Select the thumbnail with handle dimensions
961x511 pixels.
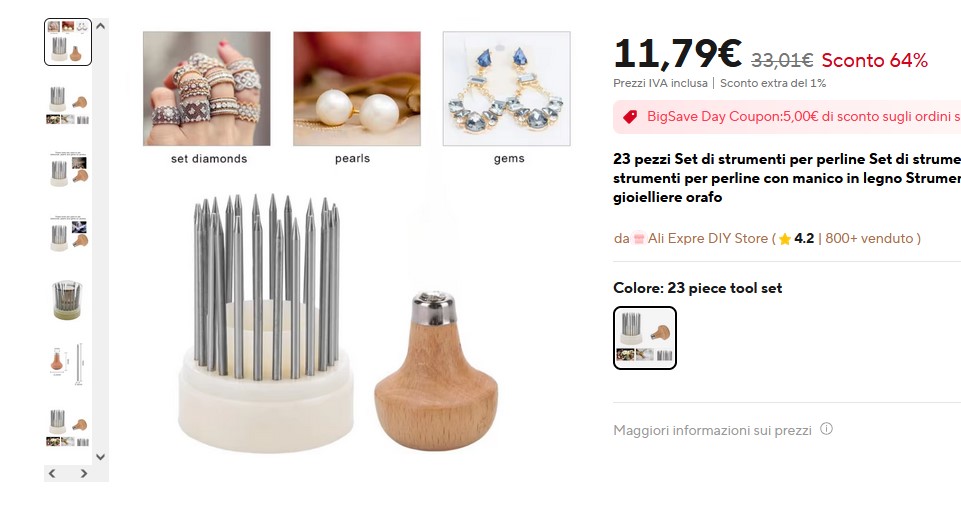(68, 363)
